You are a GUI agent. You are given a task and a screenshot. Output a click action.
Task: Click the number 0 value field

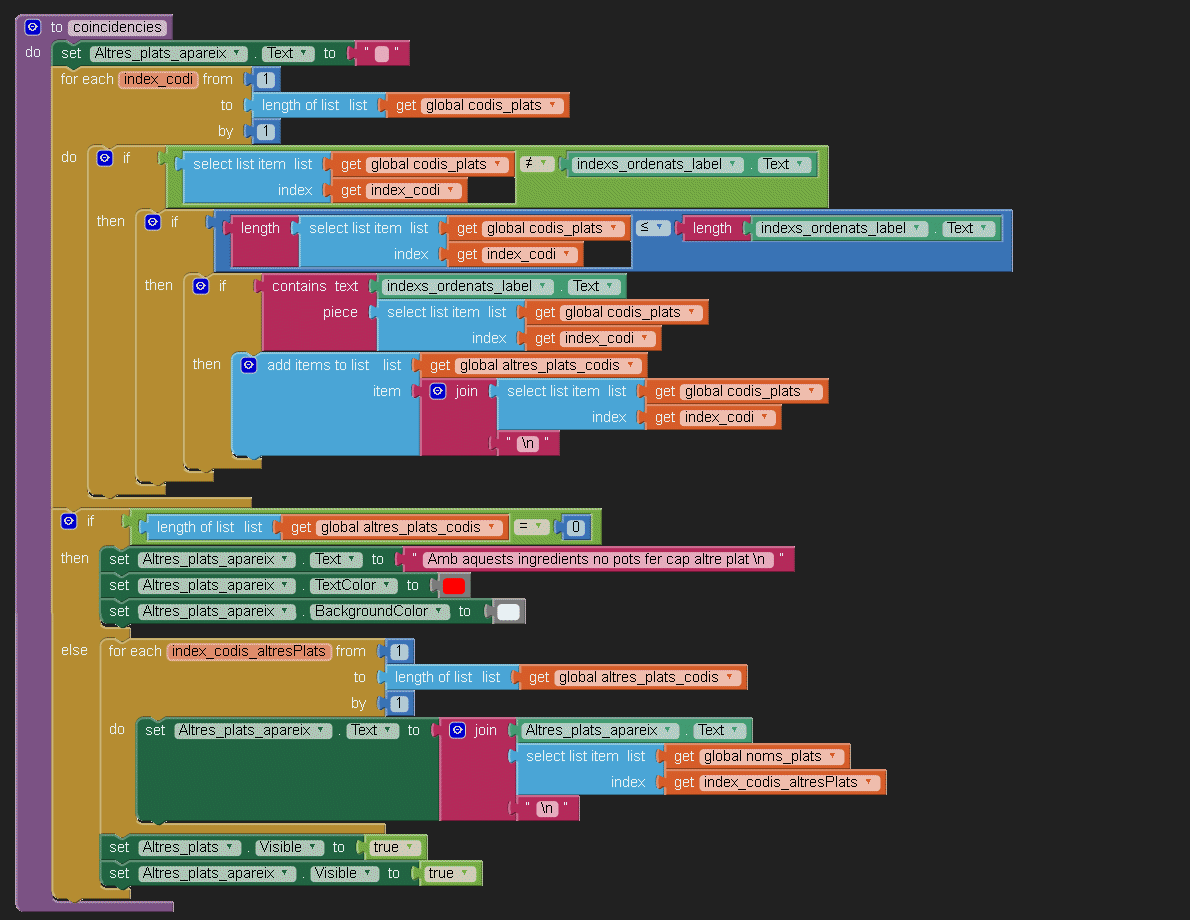(x=575, y=527)
